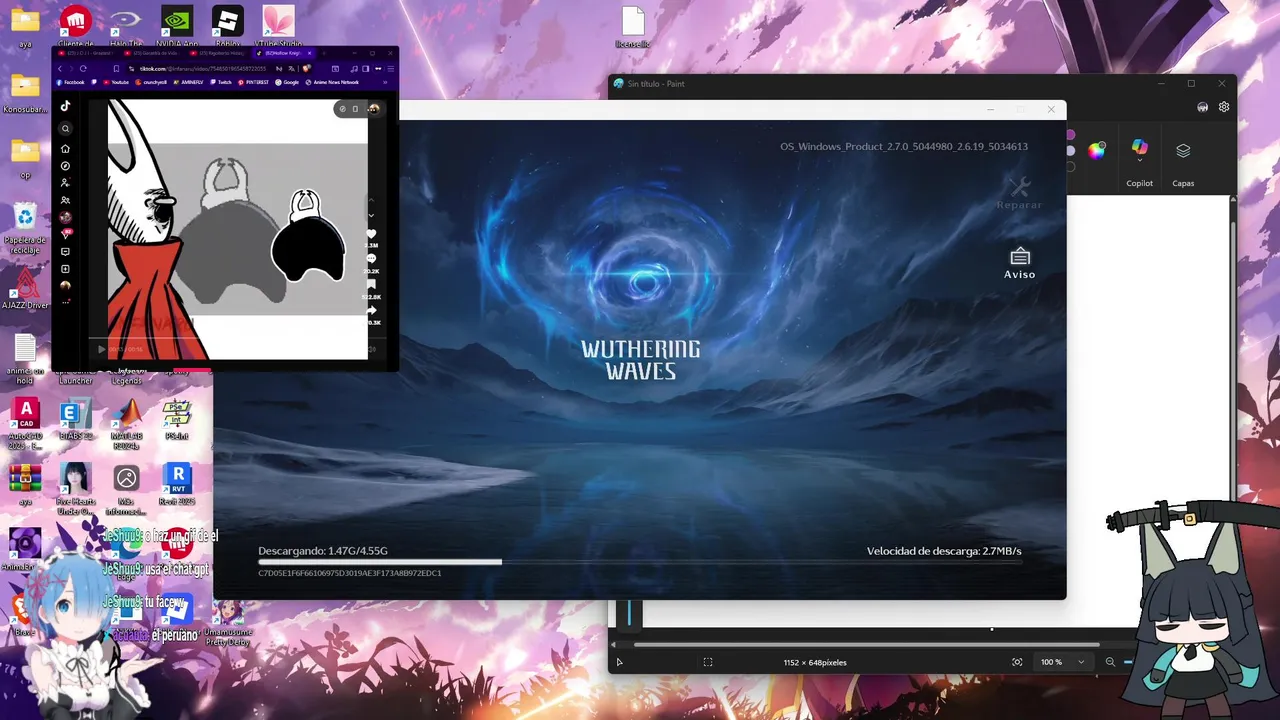The image size is (1280, 720).
Task: Select VTube Studio desktop shortcut
Action: [279, 27]
